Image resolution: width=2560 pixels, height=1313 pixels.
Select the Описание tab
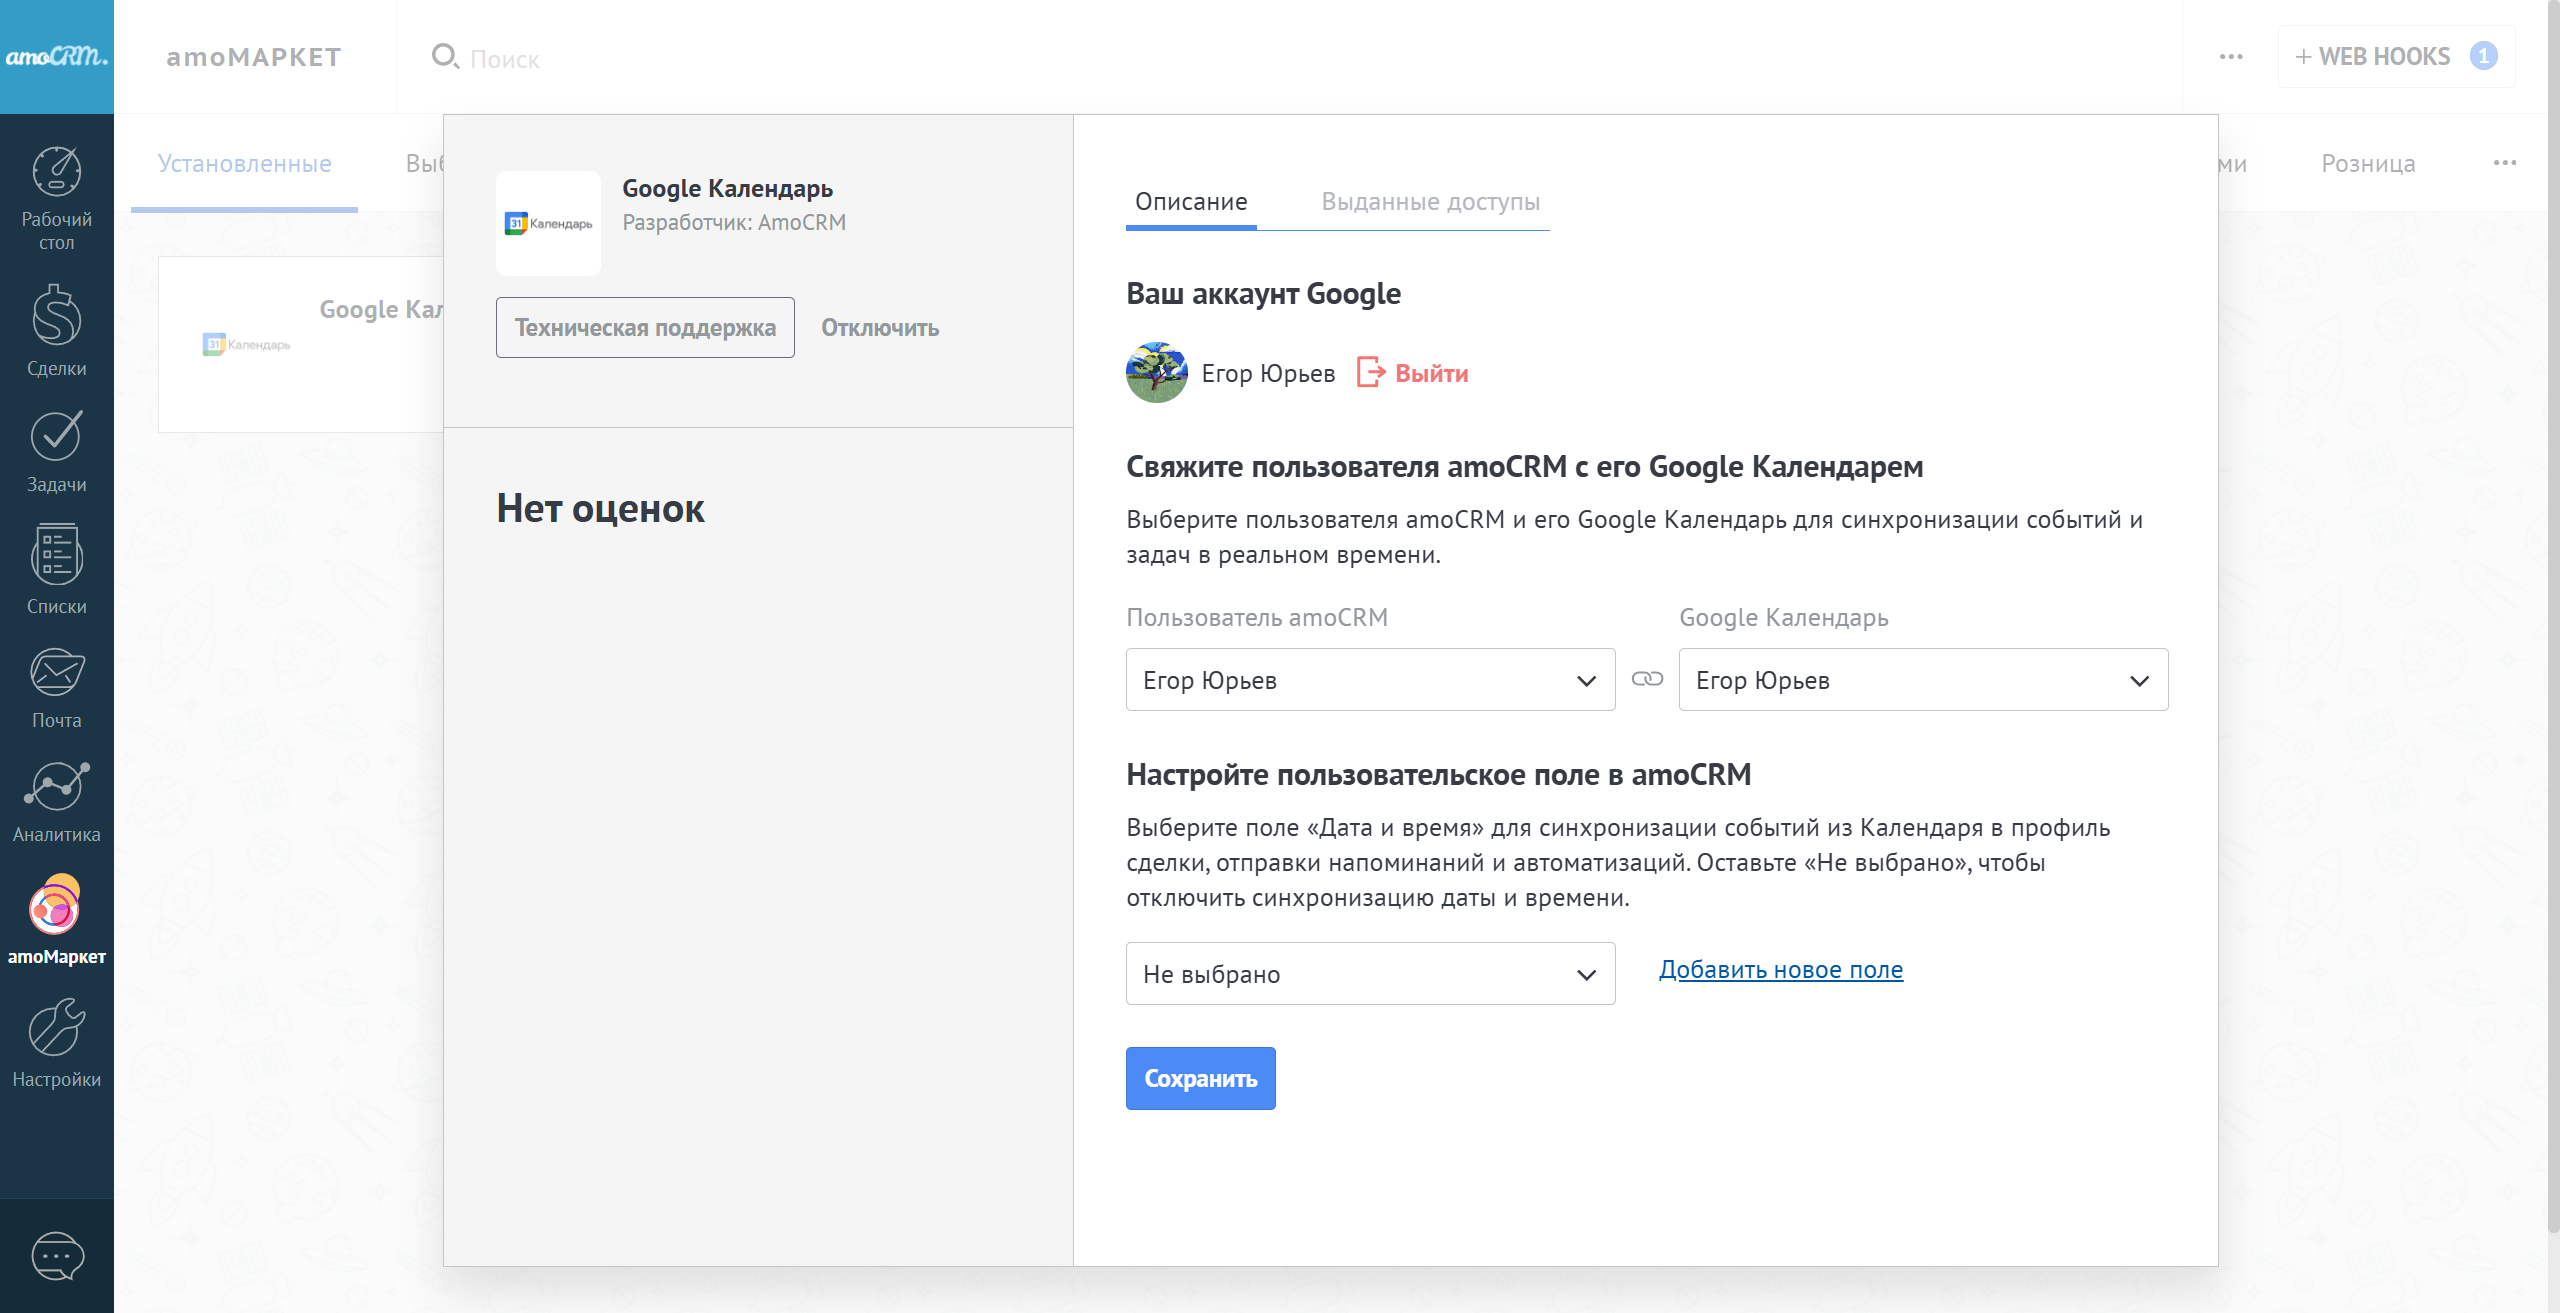1190,202
